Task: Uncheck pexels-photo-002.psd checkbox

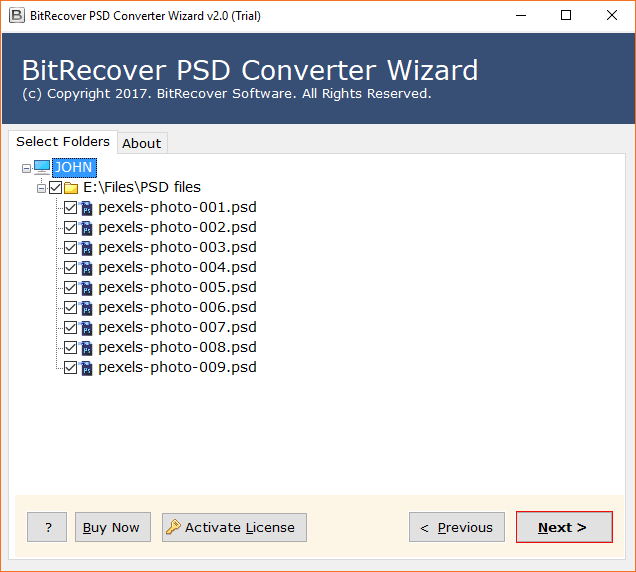Action: [x=71, y=228]
